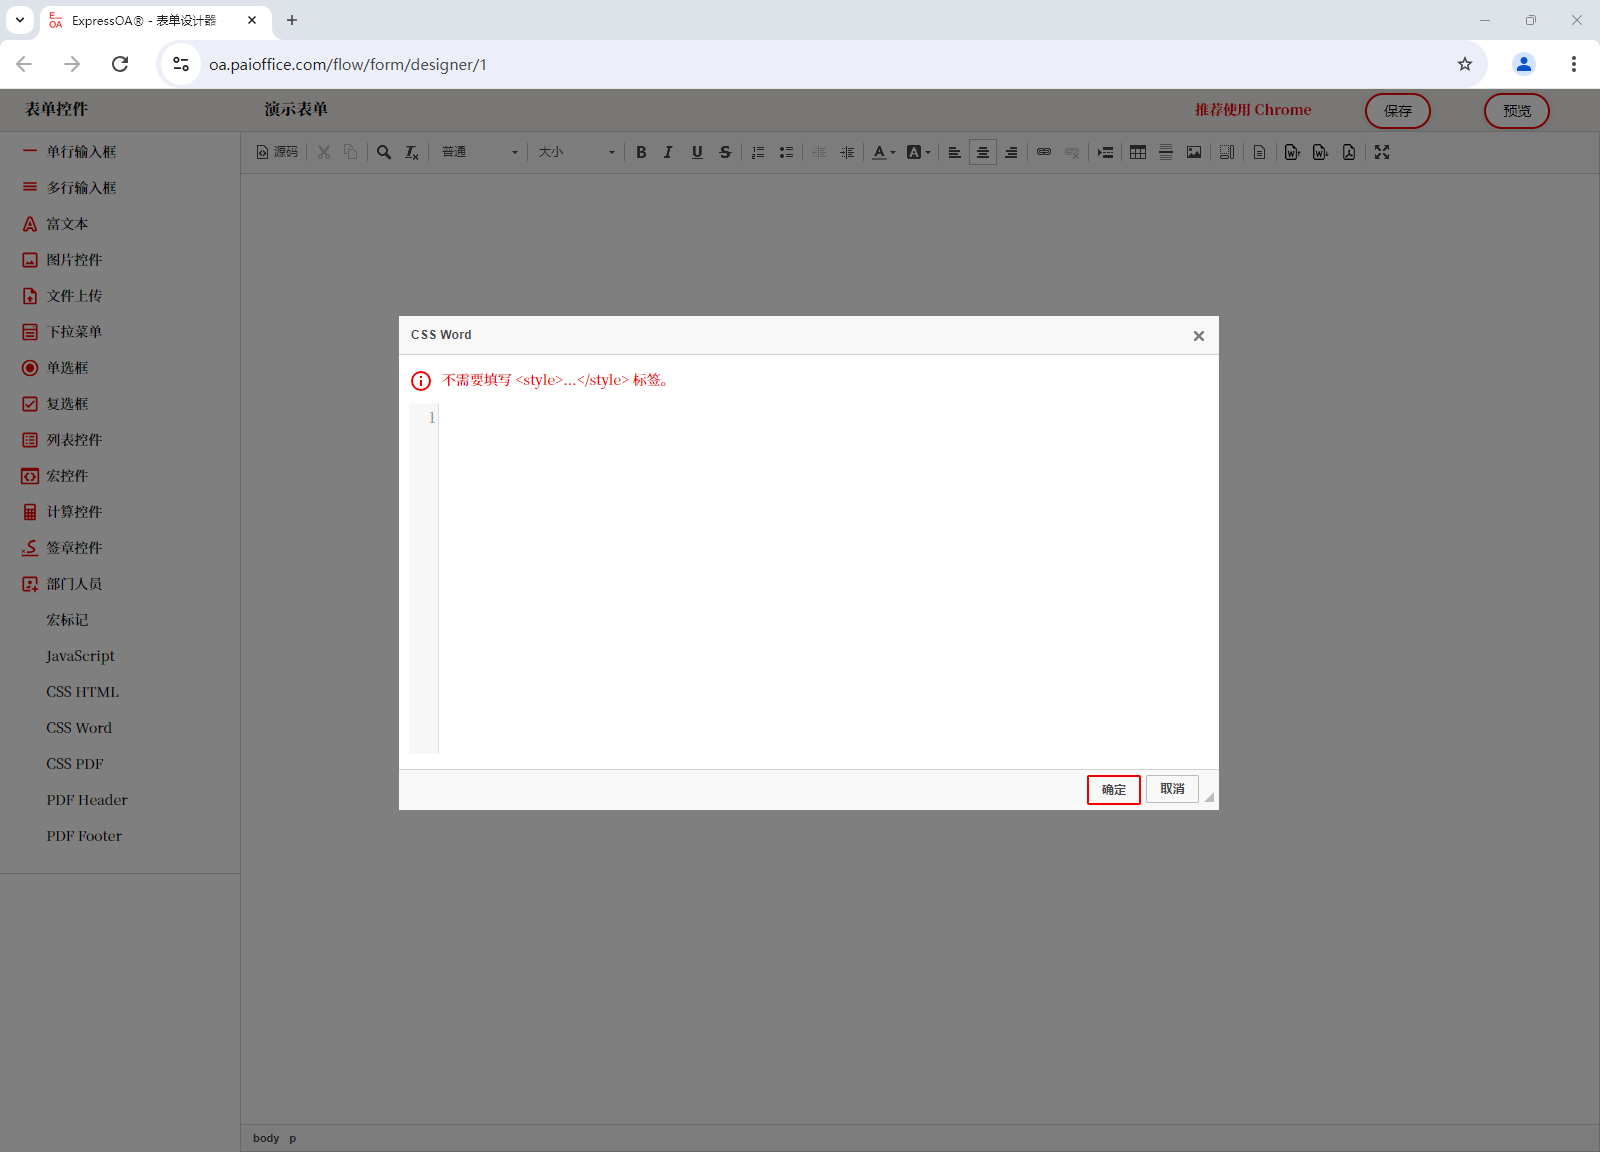
Task: Toggle italic formatting
Action: [668, 152]
